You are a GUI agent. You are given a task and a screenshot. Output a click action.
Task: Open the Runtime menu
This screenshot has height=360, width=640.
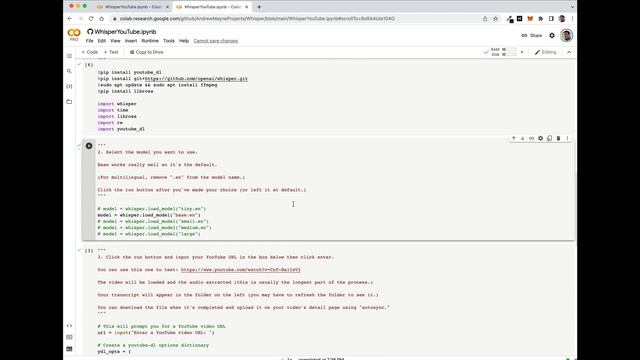pos(150,41)
